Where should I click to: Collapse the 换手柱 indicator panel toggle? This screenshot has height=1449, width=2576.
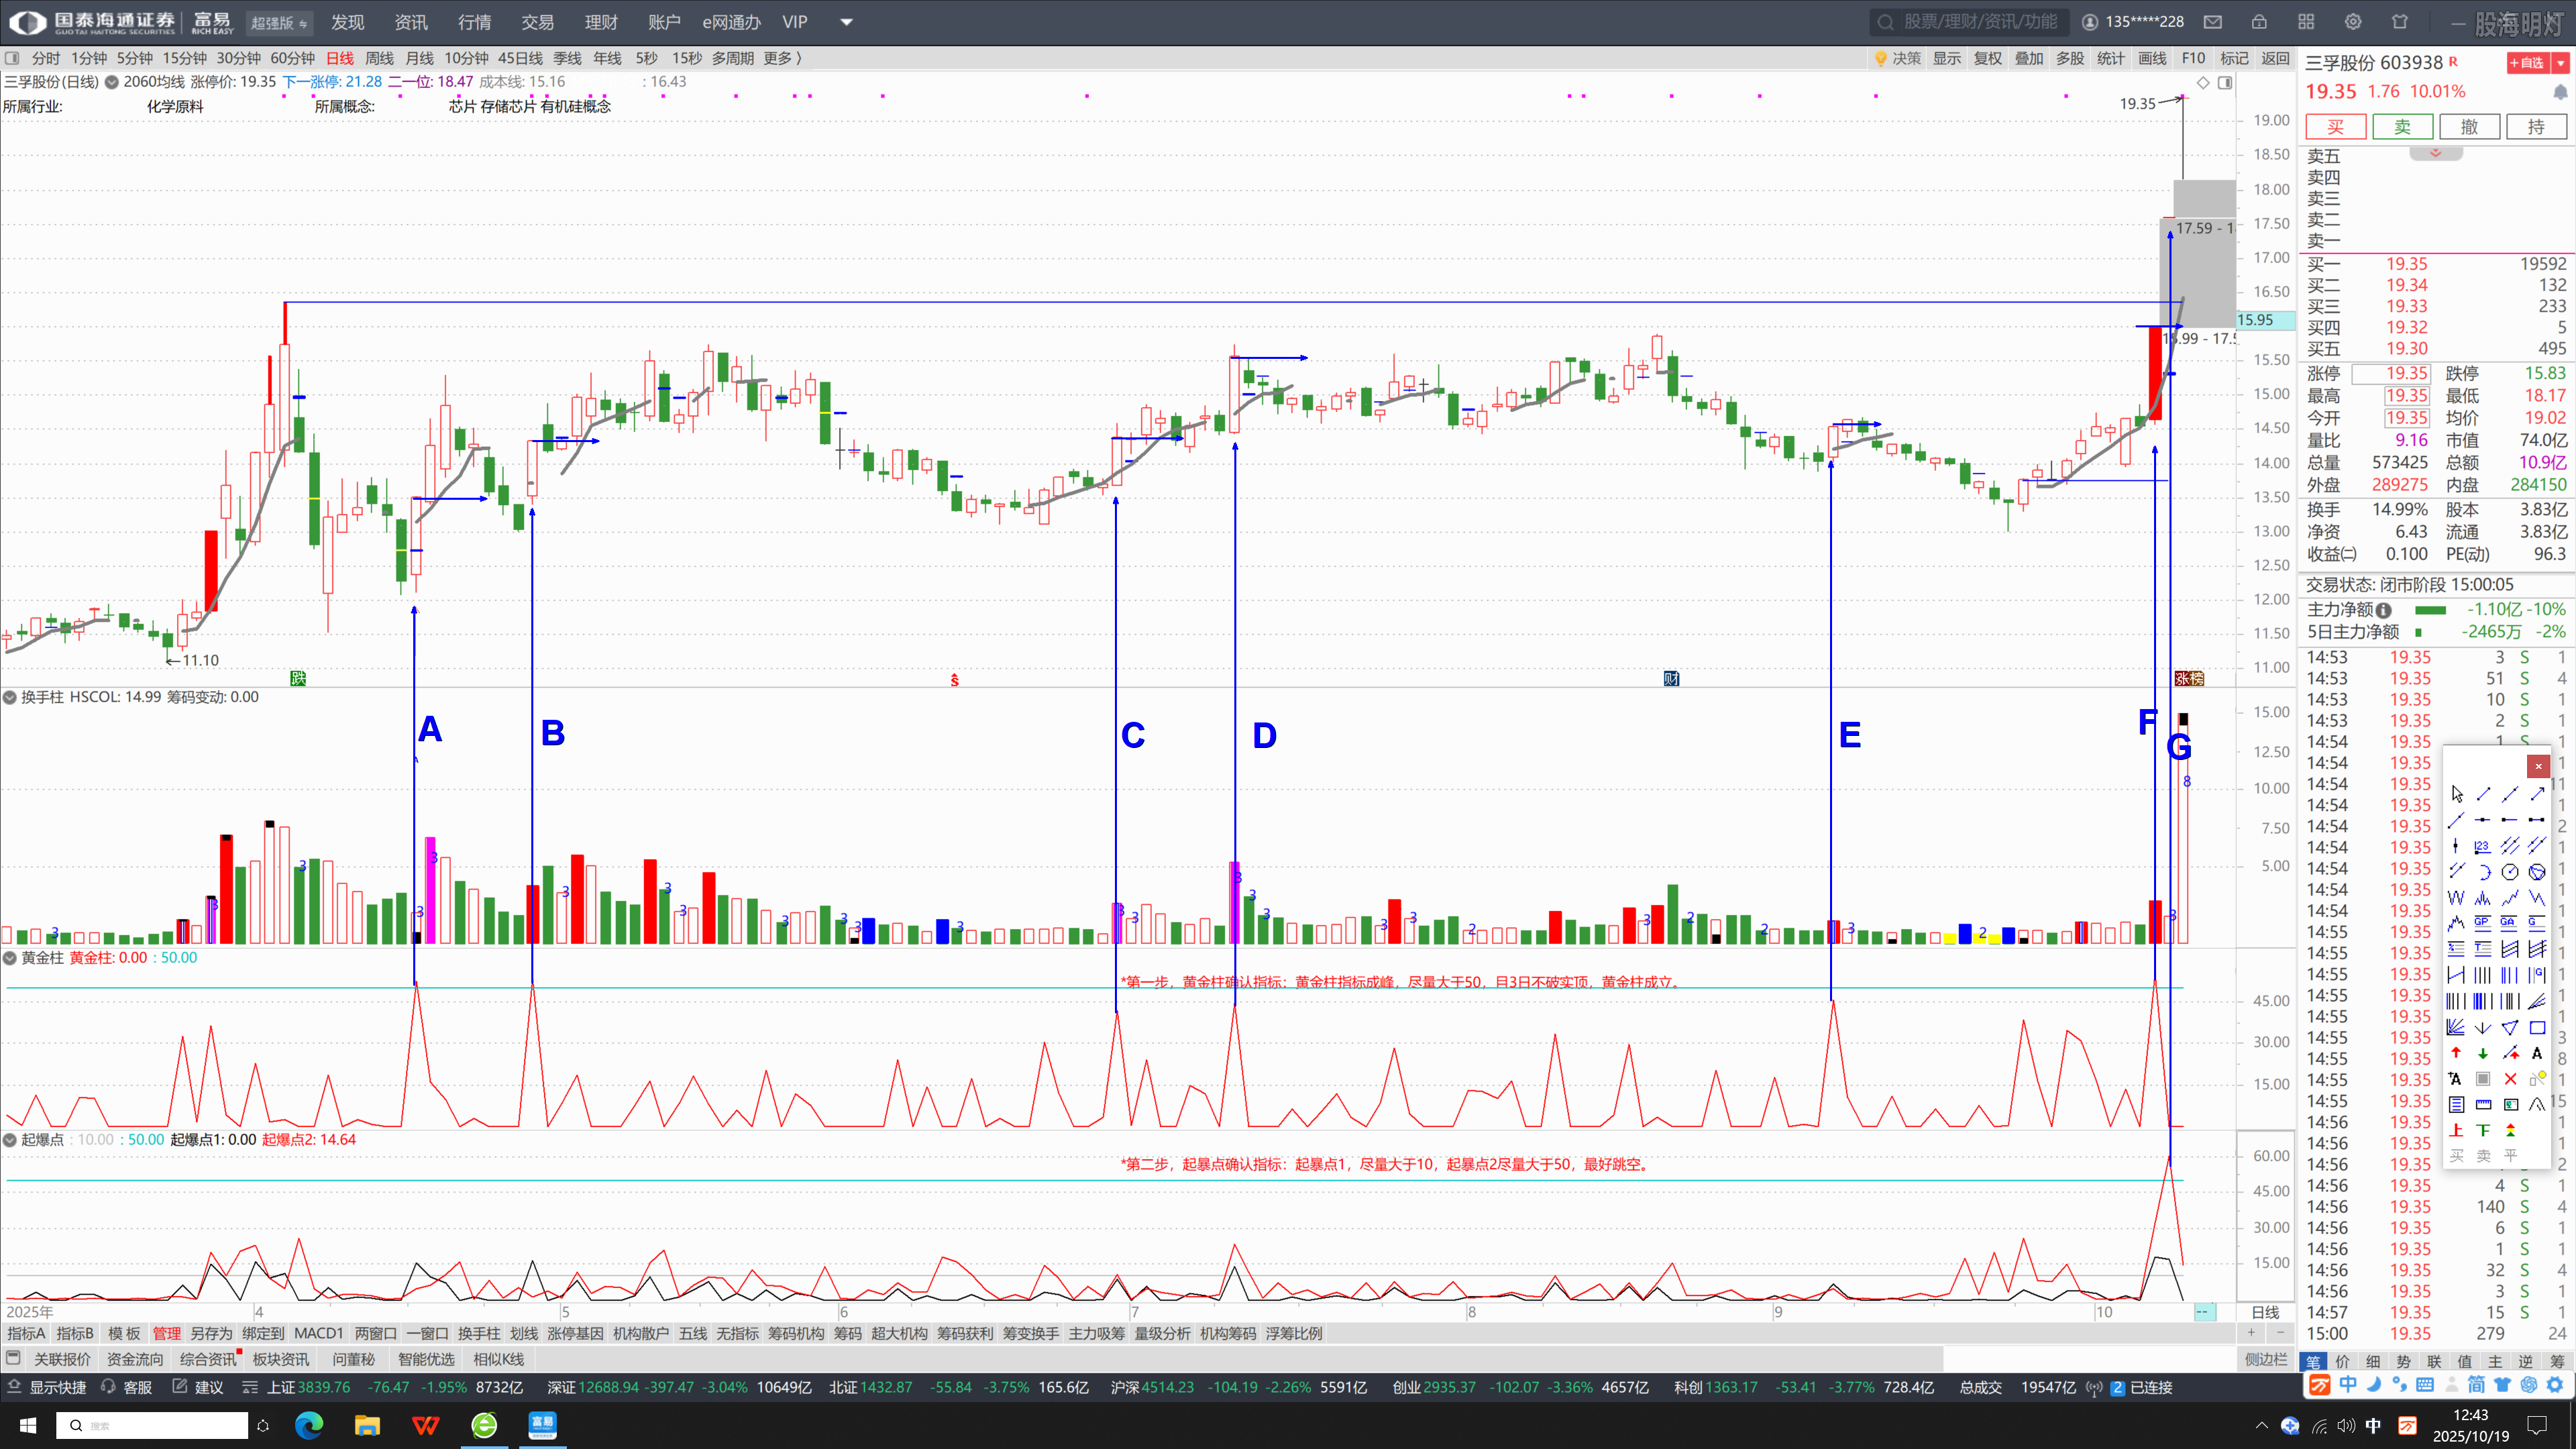[10, 697]
